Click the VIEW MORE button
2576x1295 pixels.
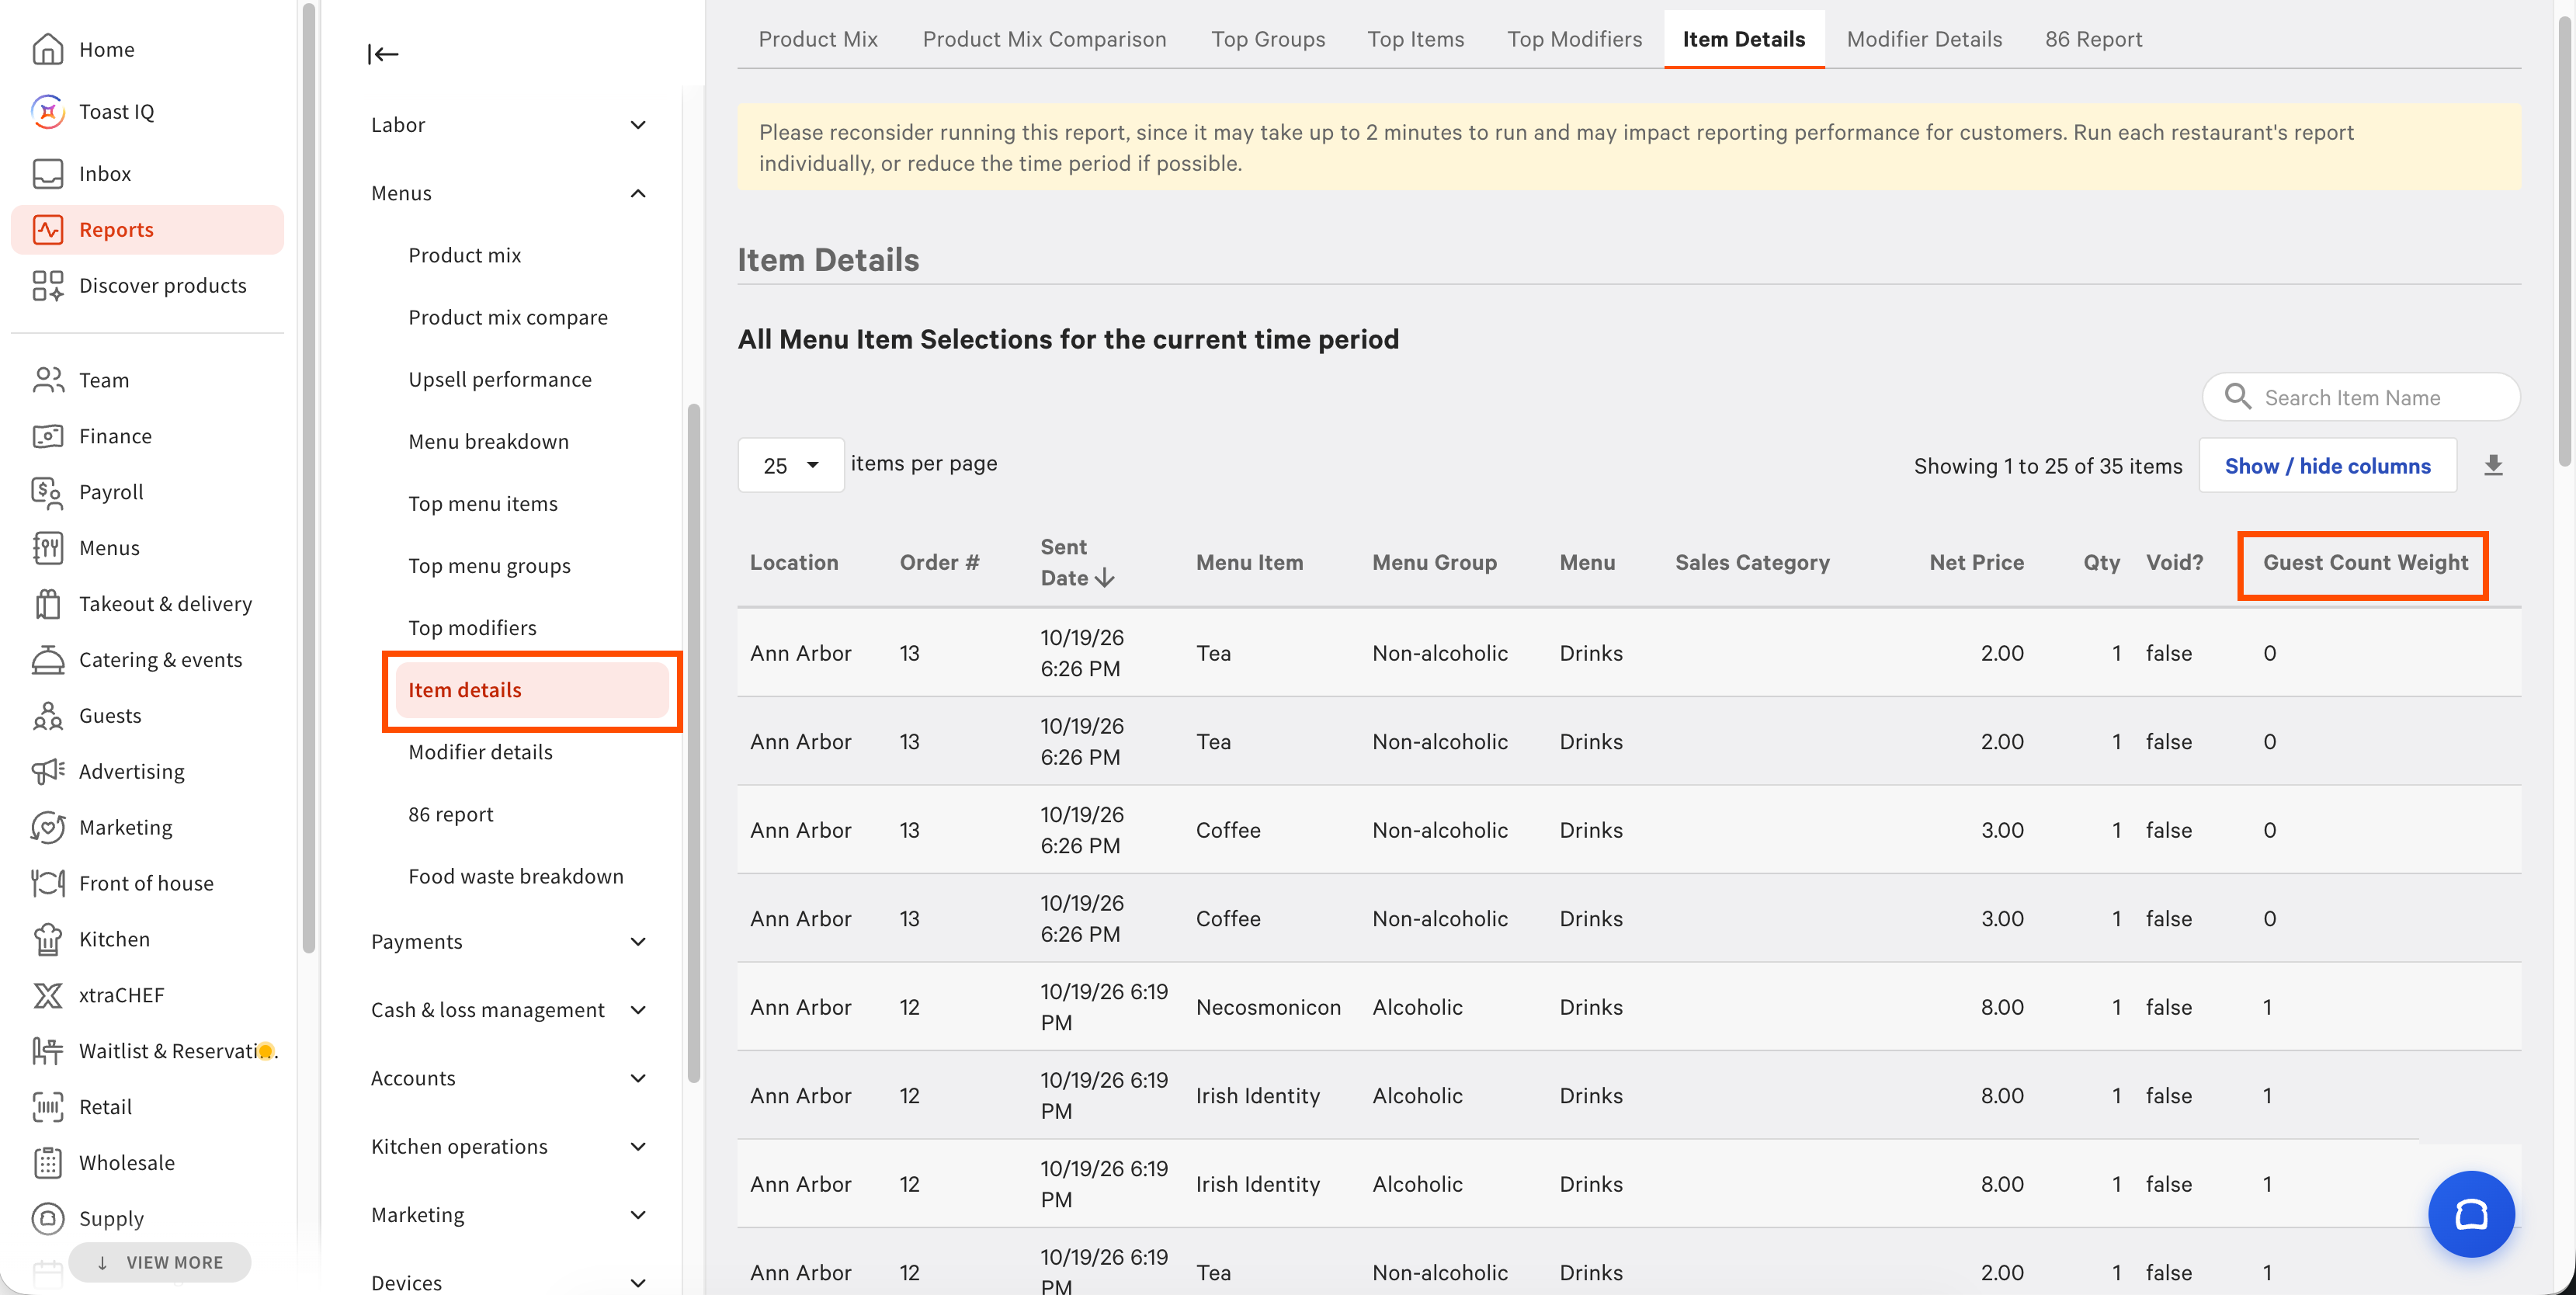click(x=160, y=1262)
